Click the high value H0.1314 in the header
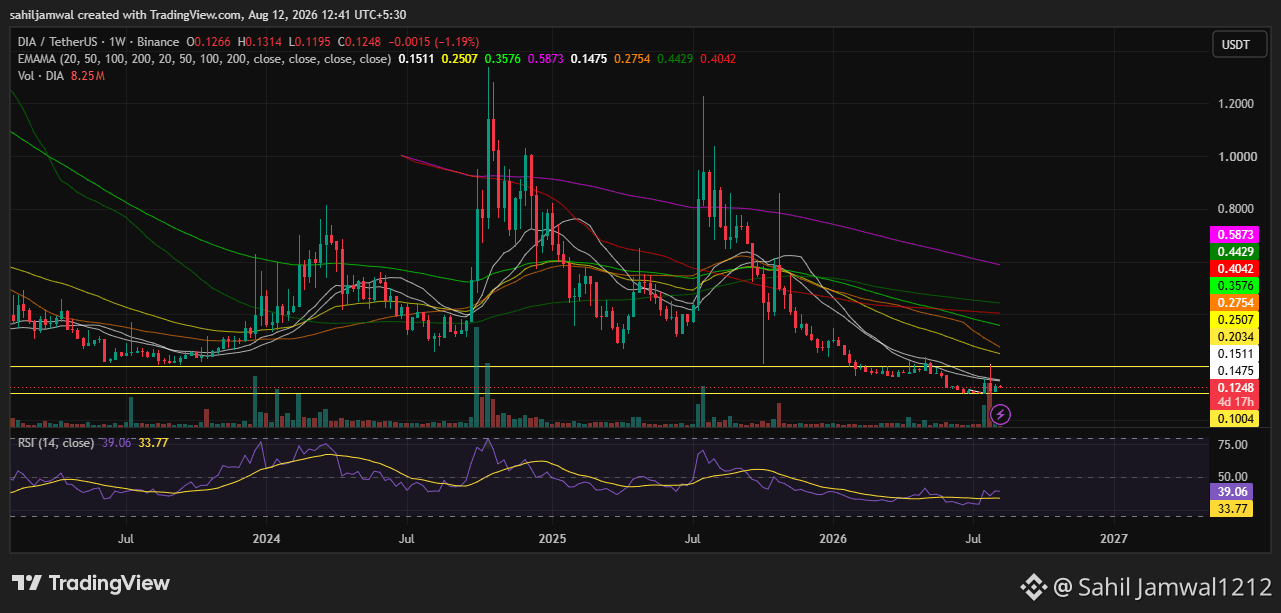 click(260, 42)
